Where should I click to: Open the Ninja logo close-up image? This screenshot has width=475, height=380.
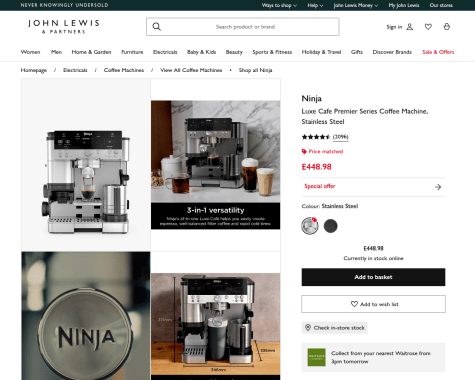86,316
